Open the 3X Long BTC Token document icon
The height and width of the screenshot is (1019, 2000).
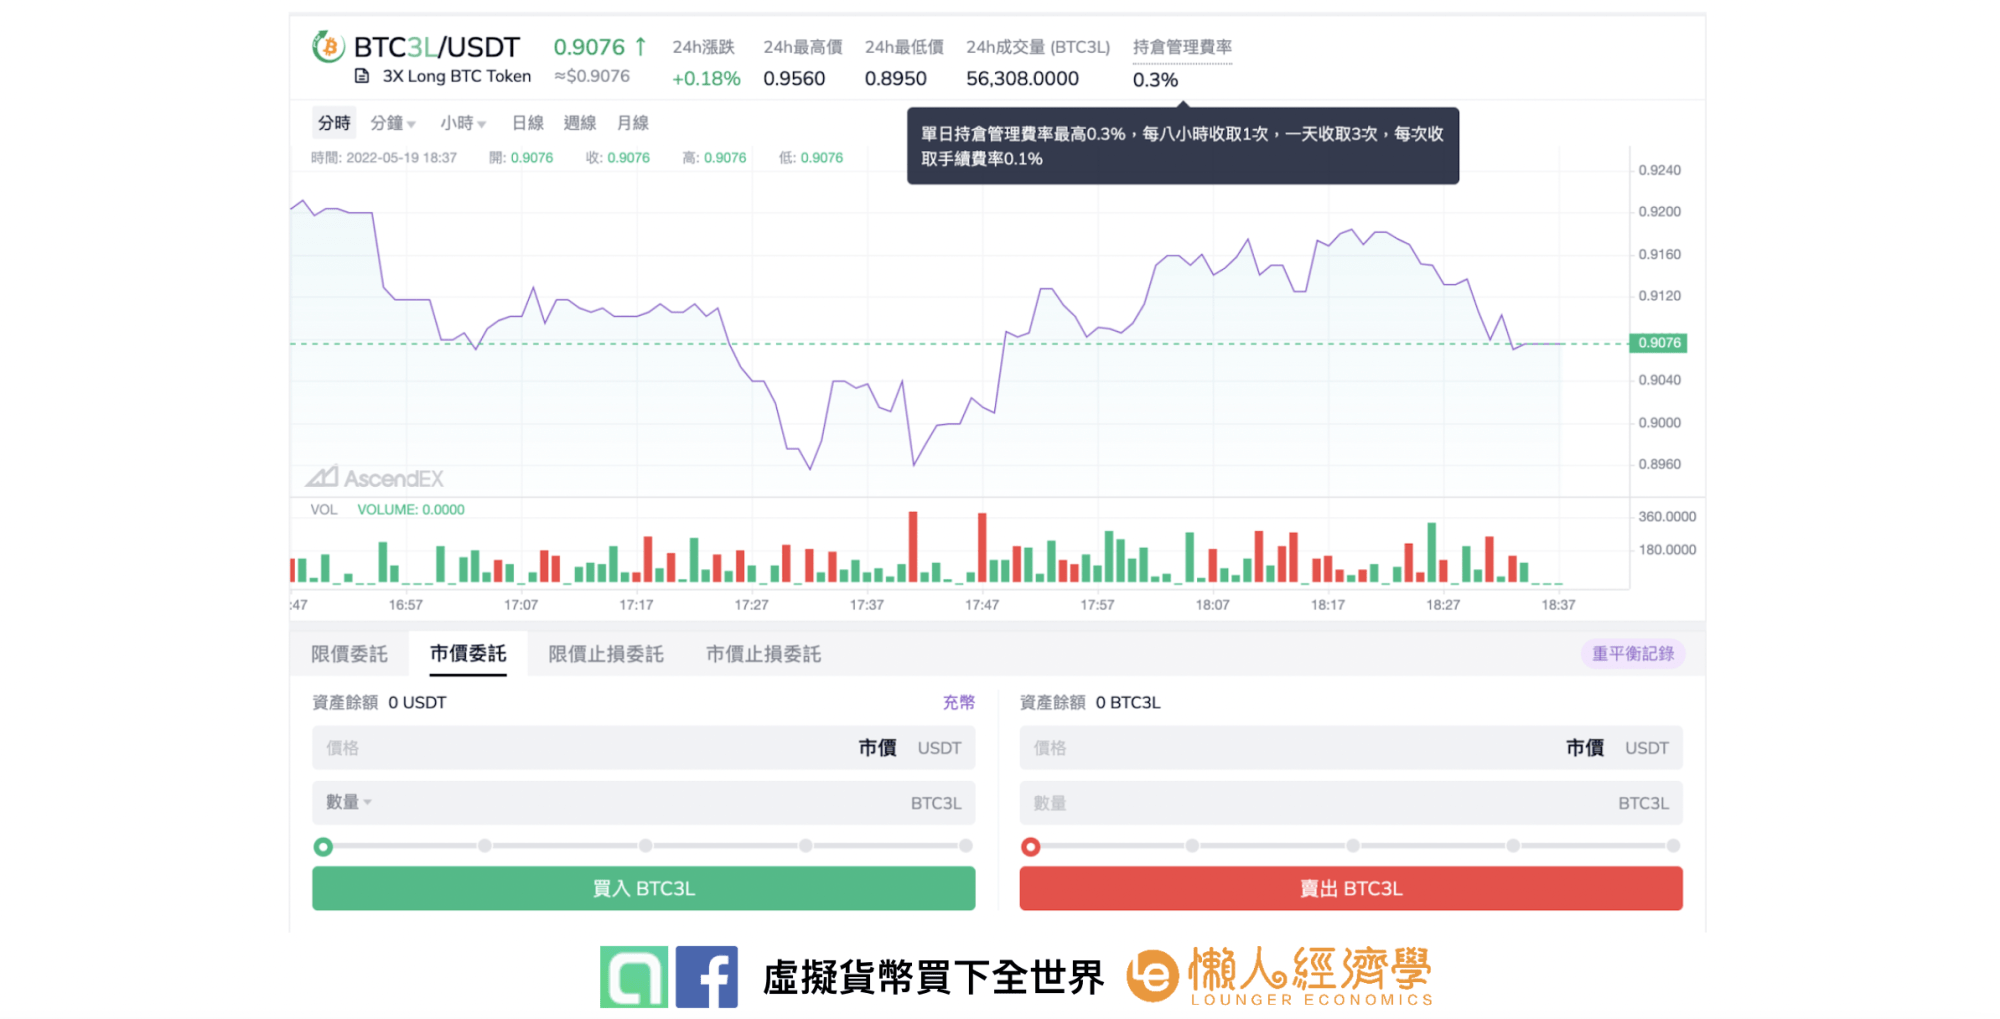point(362,76)
